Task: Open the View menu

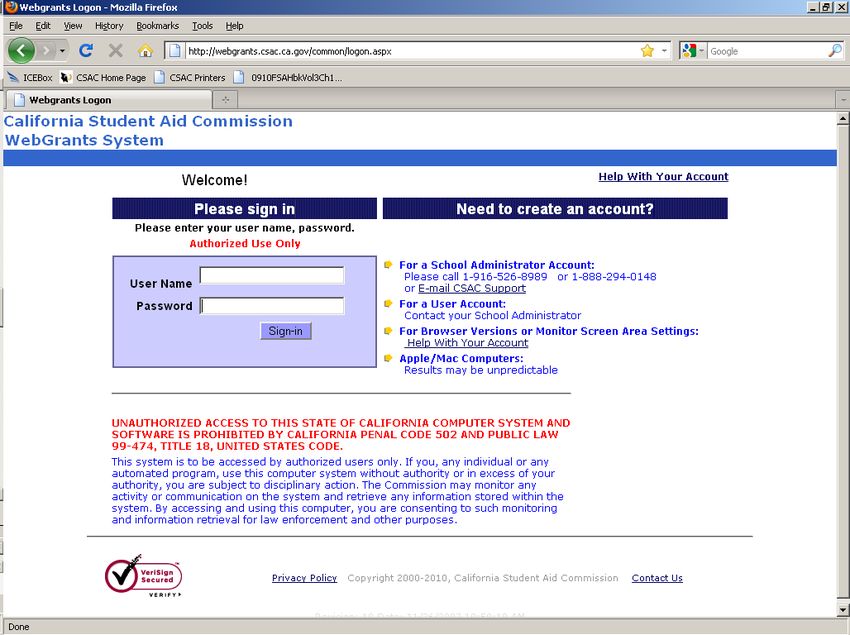Action: 73,25
